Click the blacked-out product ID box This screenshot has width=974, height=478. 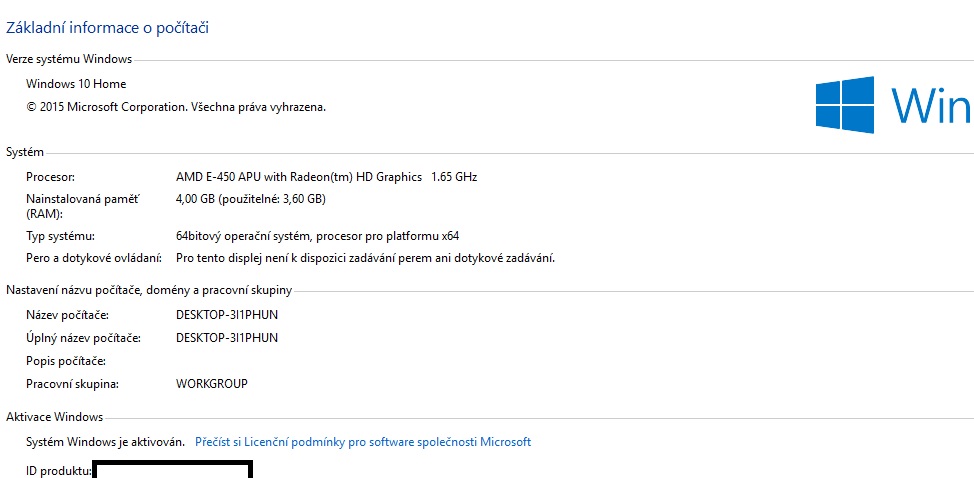pos(171,470)
